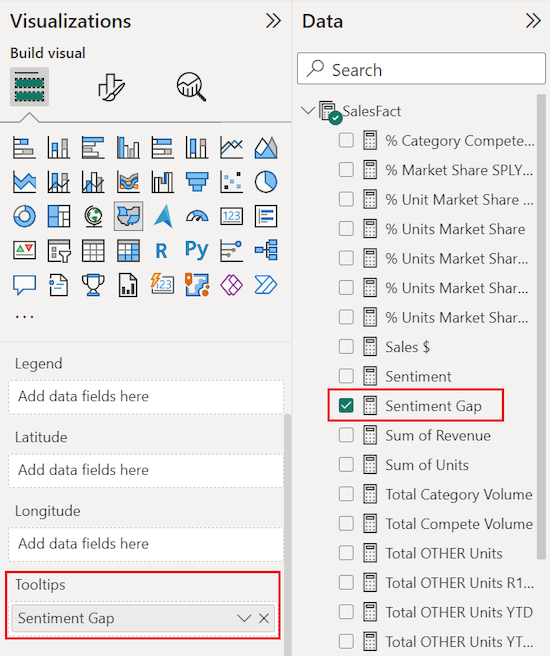Remove Sentiment Gap from Tooltips

[x=264, y=618]
